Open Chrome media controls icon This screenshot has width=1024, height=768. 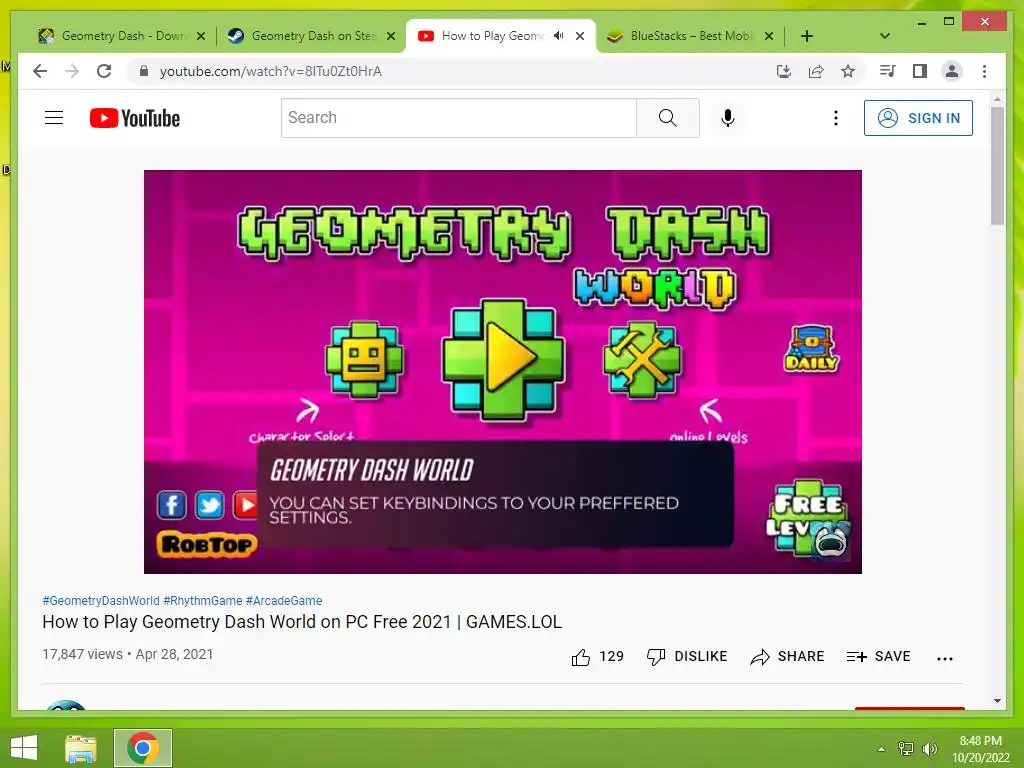click(x=887, y=71)
